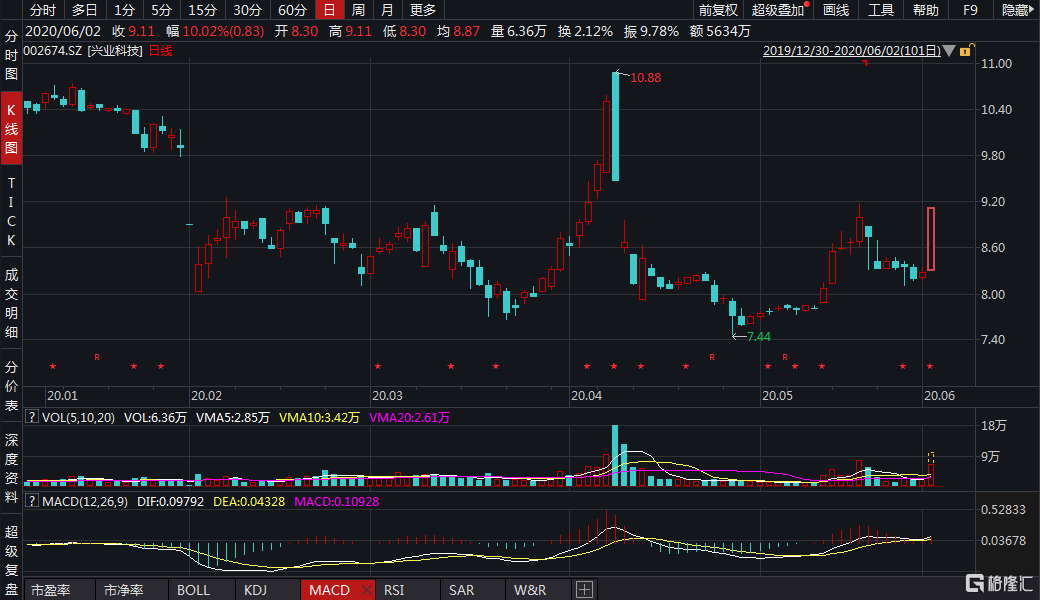This screenshot has height=600, width=1040.
Task: Select the 15分 period tab
Action: (x=202, y=10)
